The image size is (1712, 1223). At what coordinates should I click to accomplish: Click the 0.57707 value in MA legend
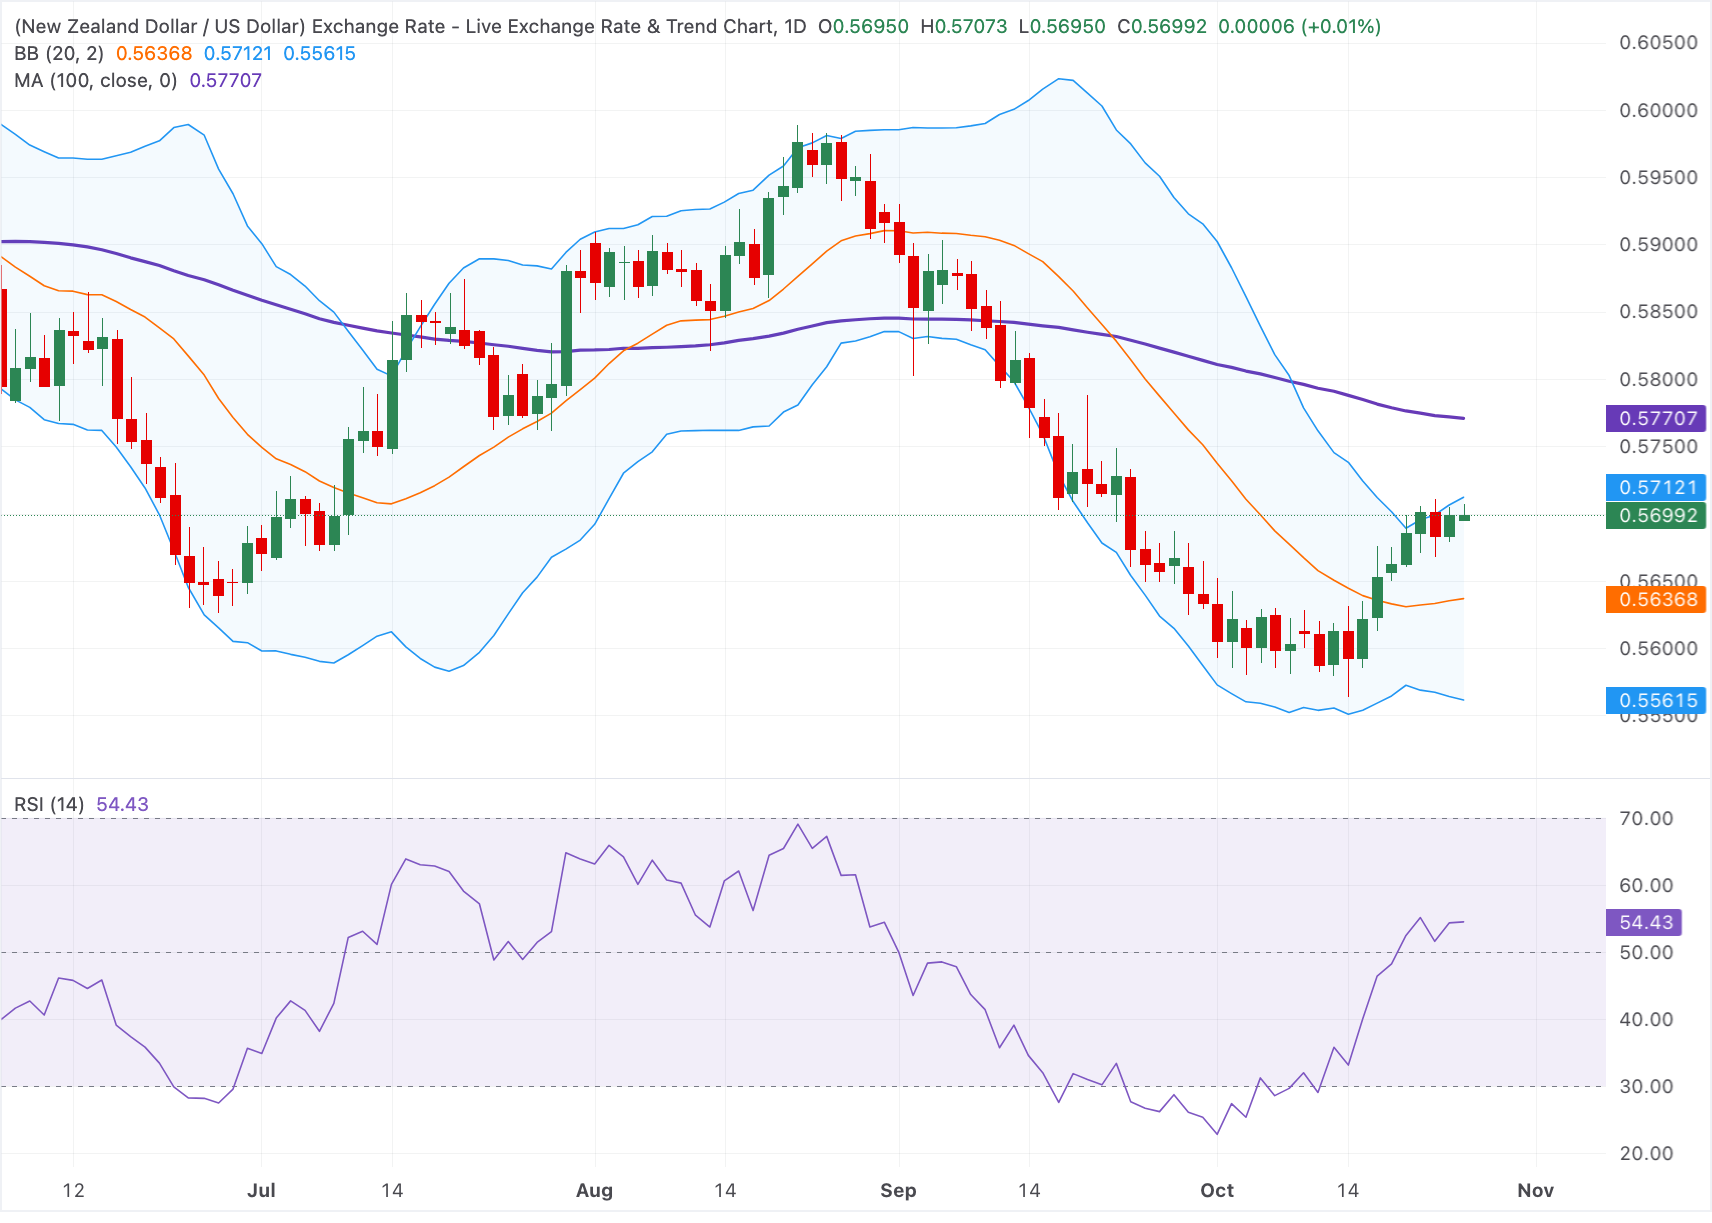click(226, 81)
